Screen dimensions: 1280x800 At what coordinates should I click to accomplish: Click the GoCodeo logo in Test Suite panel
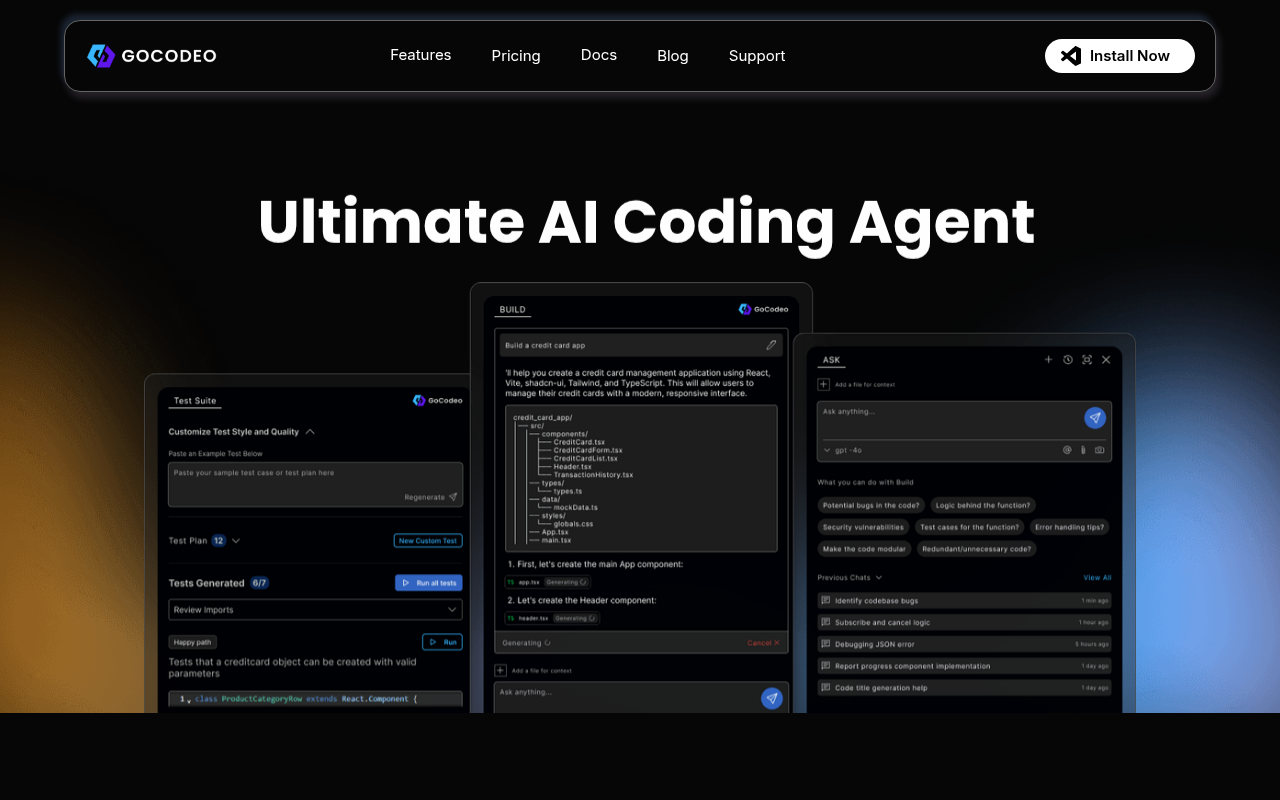pos(438,400)
